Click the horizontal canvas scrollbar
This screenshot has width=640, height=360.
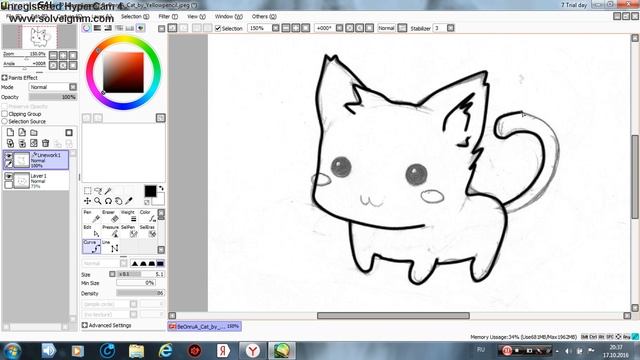(x=393, y=316)
